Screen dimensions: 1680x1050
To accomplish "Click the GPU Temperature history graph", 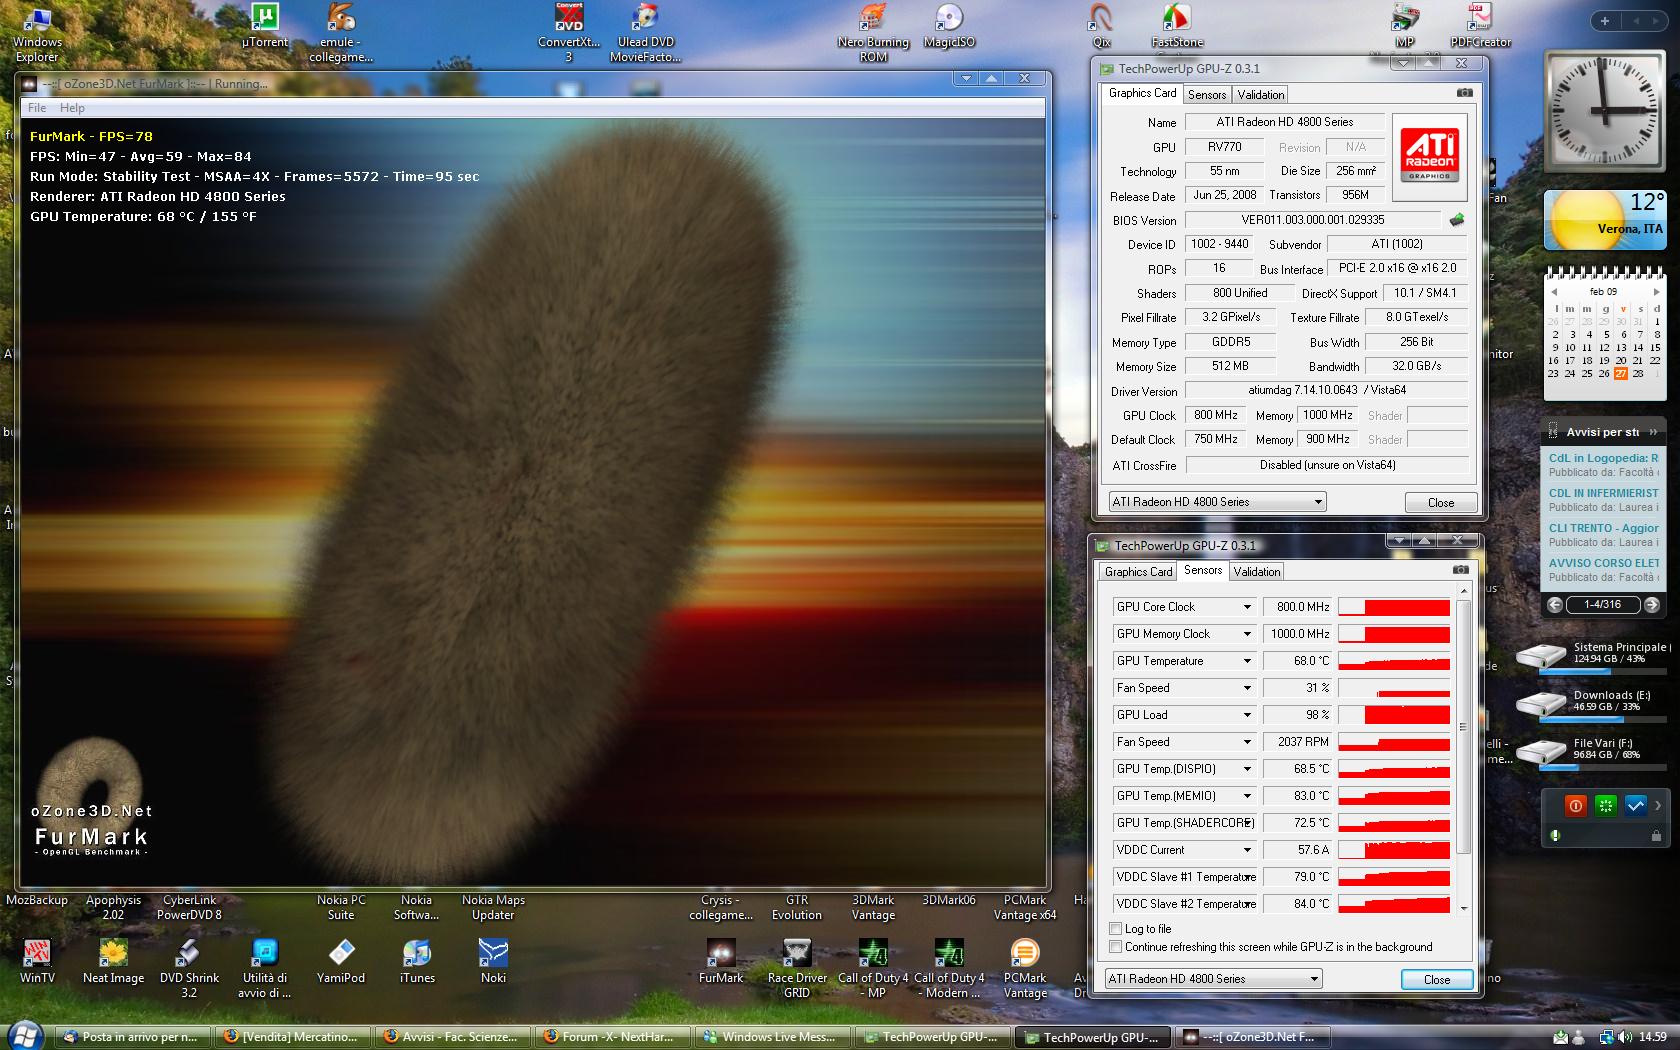I will point(1394,661).
